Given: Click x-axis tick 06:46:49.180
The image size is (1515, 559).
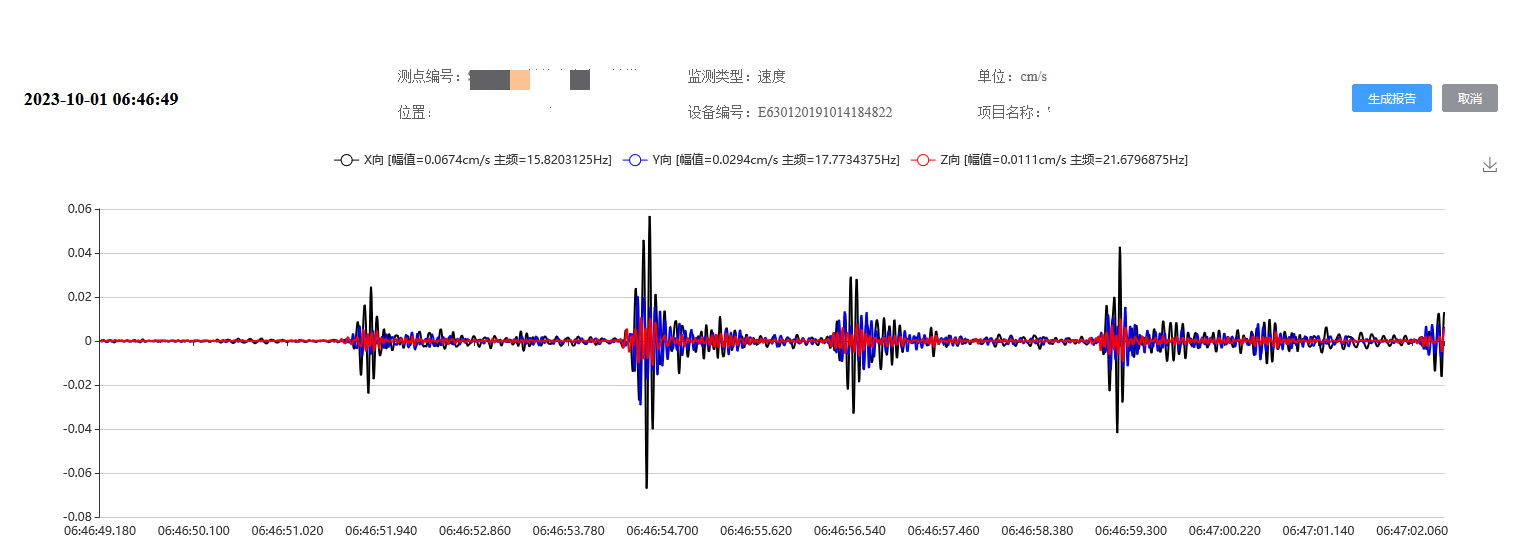Looking at the screenshot, I should click(99, 530).
